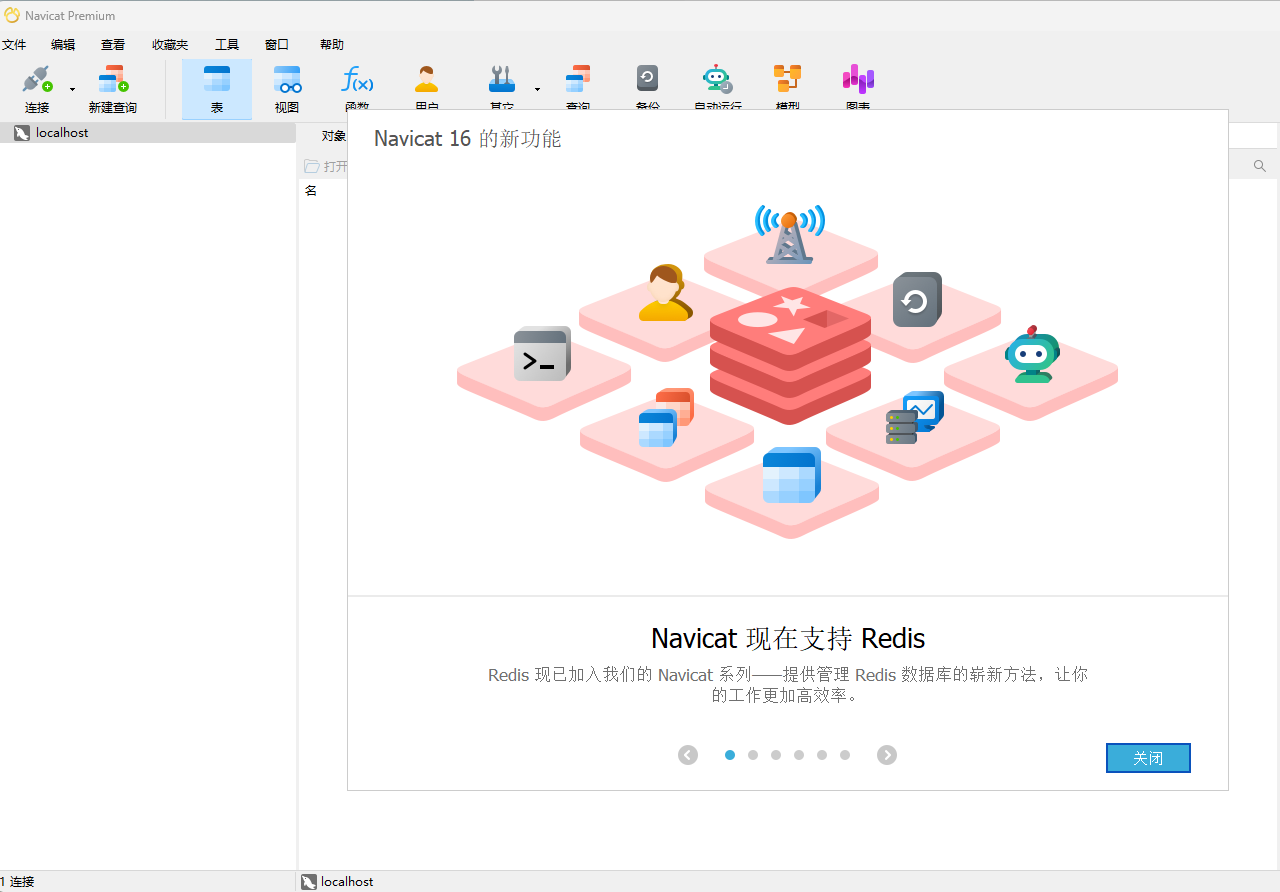1280x892 pixels.
Task: Open the dropdown arrow next to 连接
Action: click(x=72, y=90)
